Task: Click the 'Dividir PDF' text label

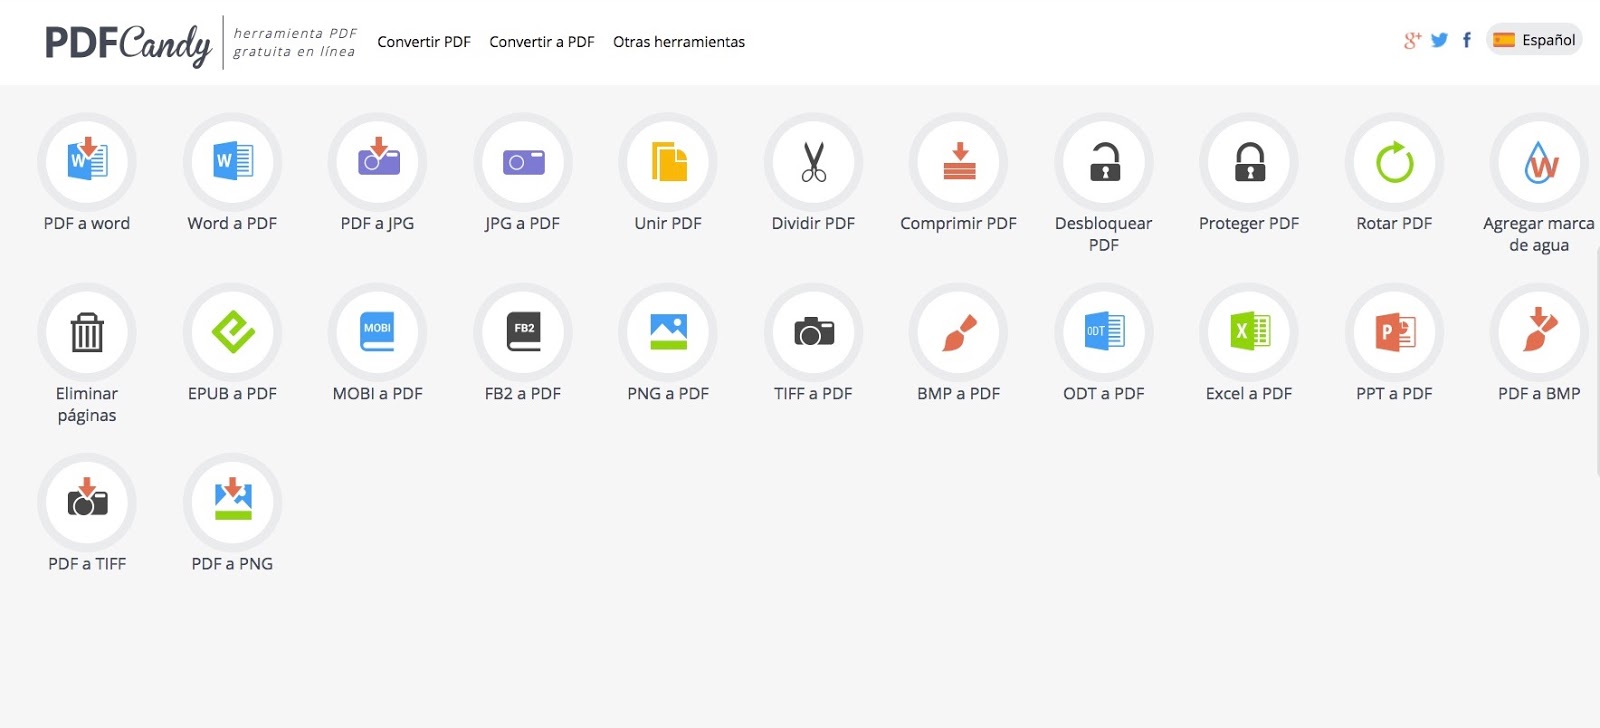Action: point(813,223)
